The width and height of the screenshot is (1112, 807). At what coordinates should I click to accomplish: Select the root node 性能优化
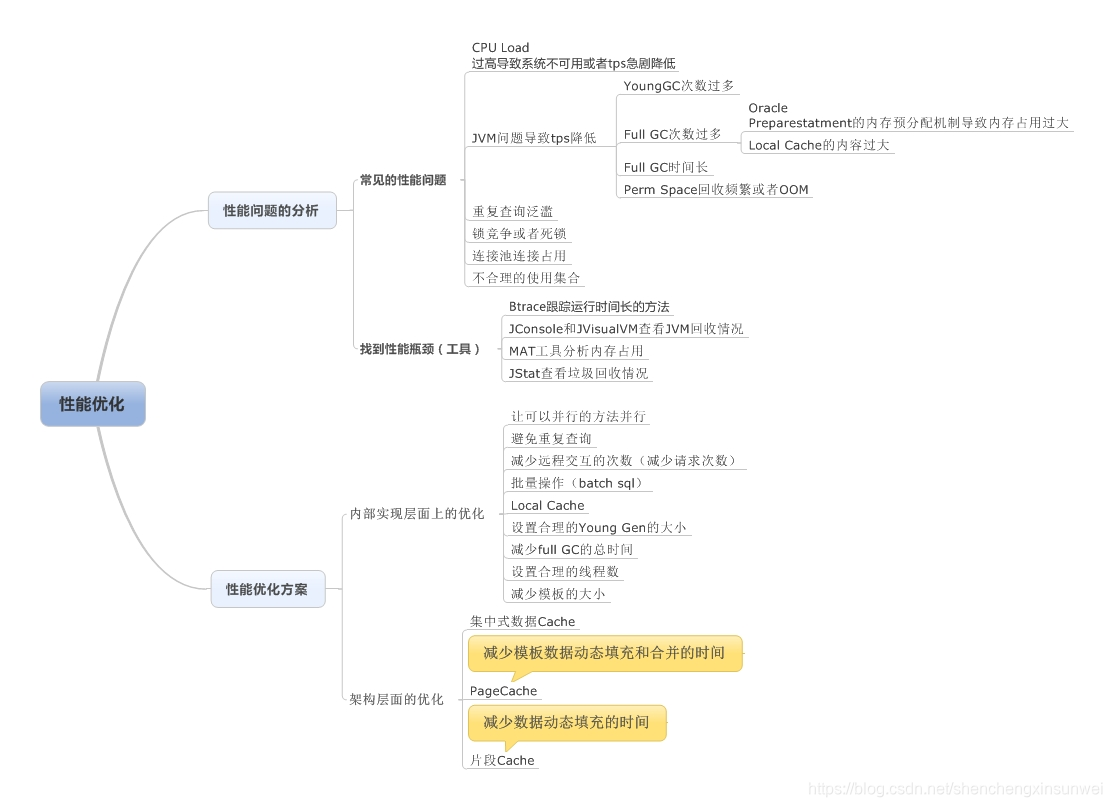93,404
